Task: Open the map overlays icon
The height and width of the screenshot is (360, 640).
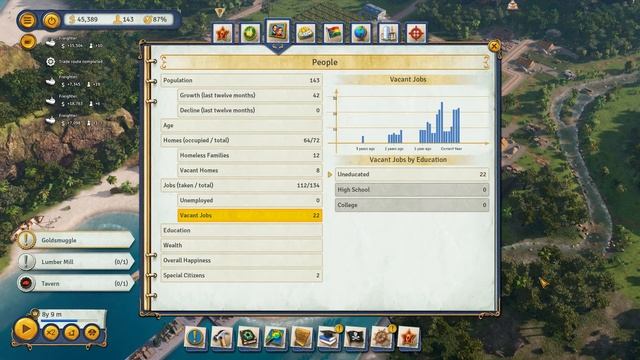Action: point(275,338)
